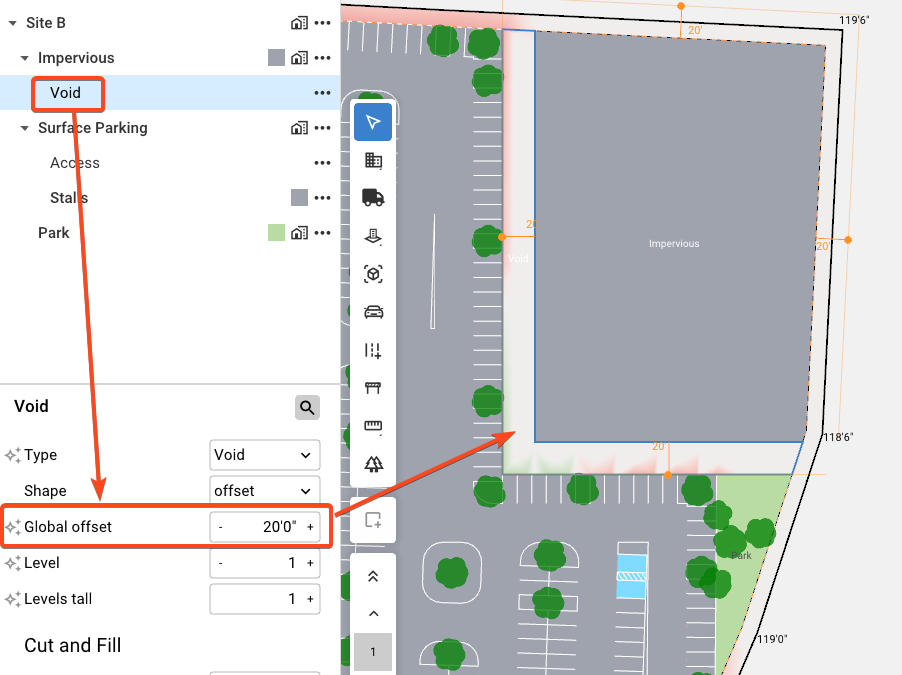This screenshot has width=902, height=675.
Task: Click the 3D cube tool icon
Action: (373, 274)
